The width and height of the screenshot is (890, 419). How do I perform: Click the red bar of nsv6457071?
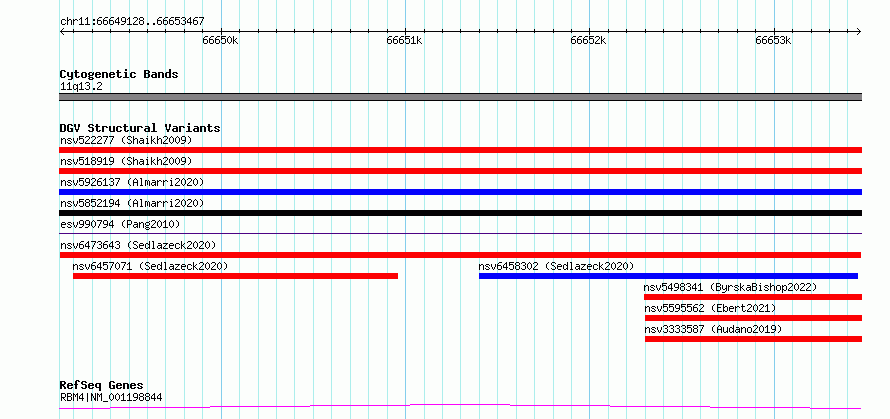[236, 276]
